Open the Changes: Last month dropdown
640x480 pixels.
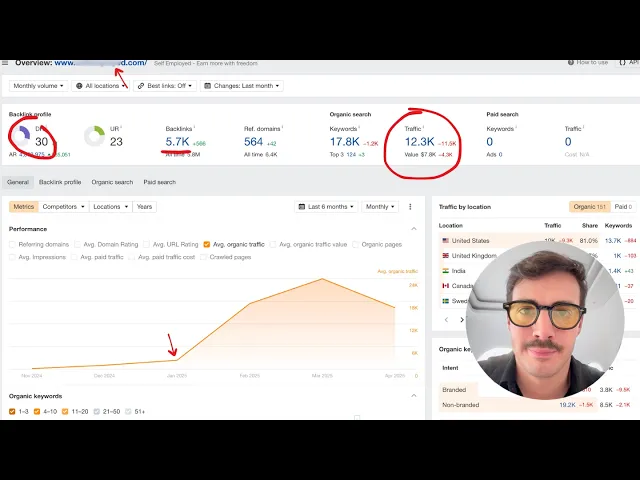click(242, 86)
